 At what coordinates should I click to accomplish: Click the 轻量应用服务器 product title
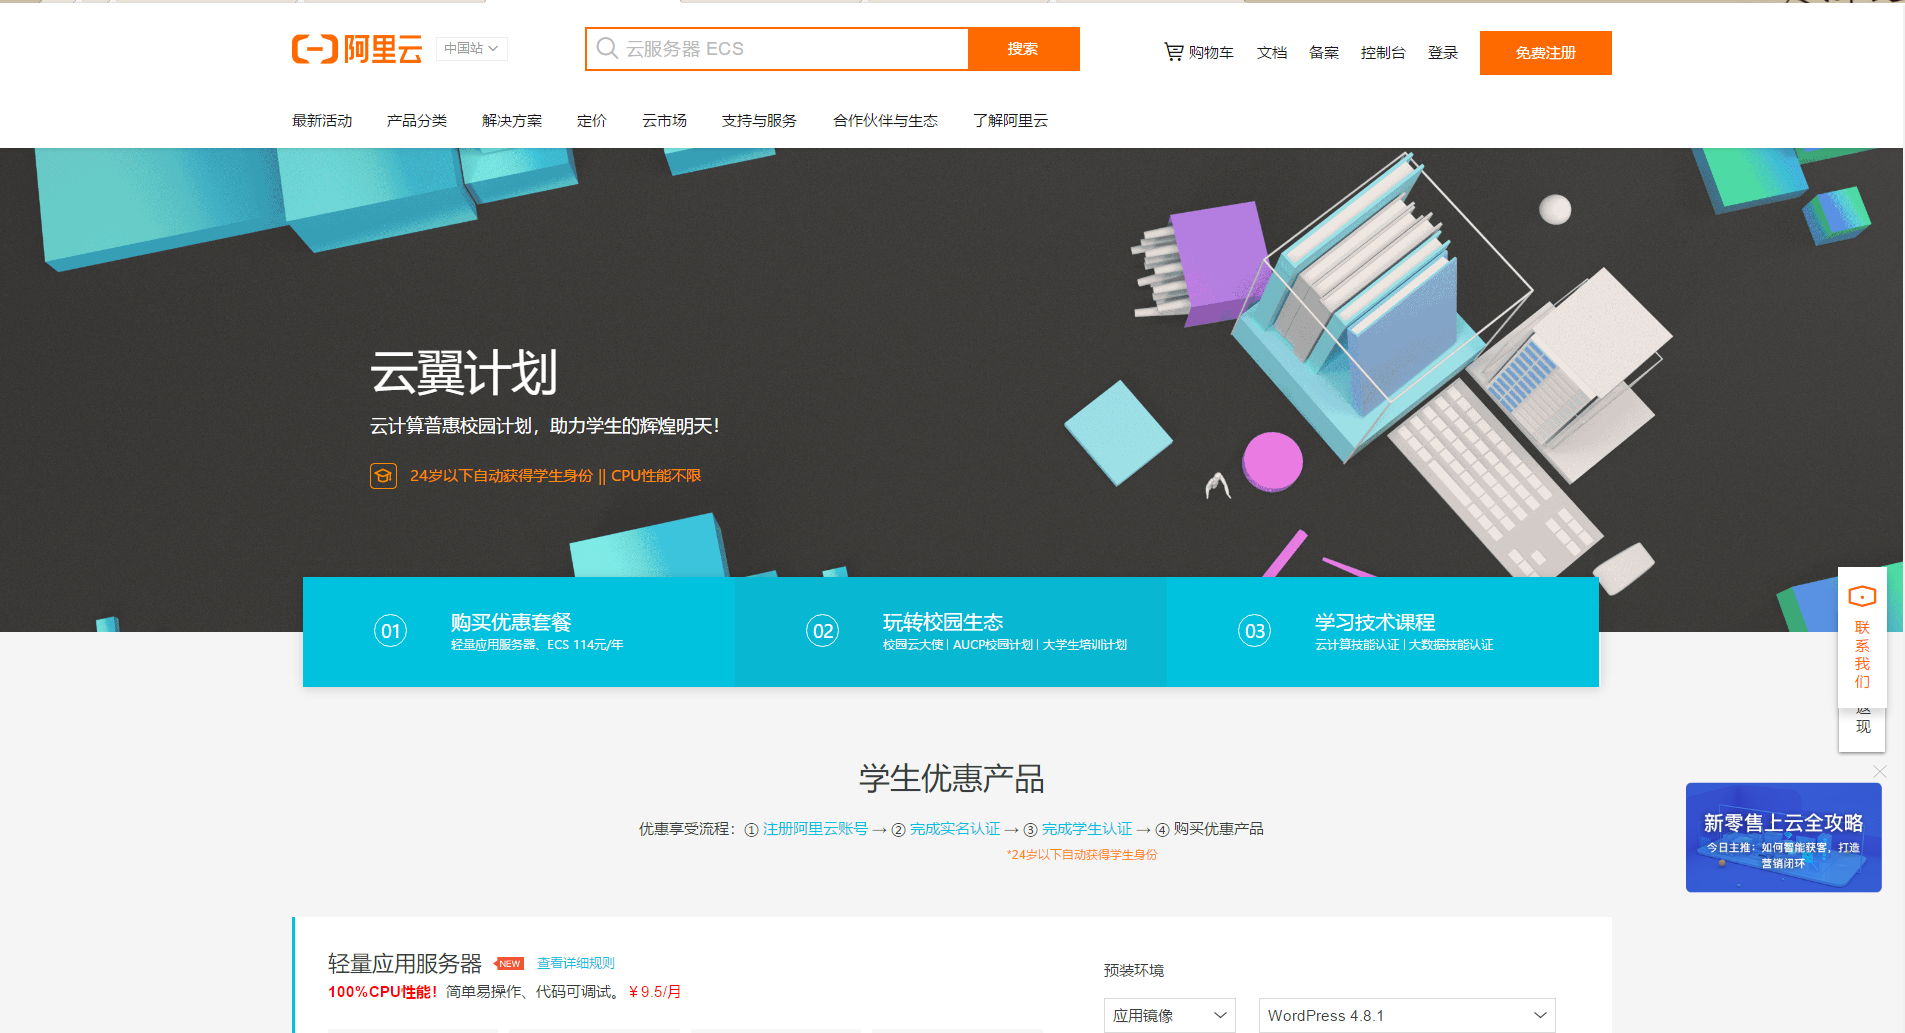[405, 964]
